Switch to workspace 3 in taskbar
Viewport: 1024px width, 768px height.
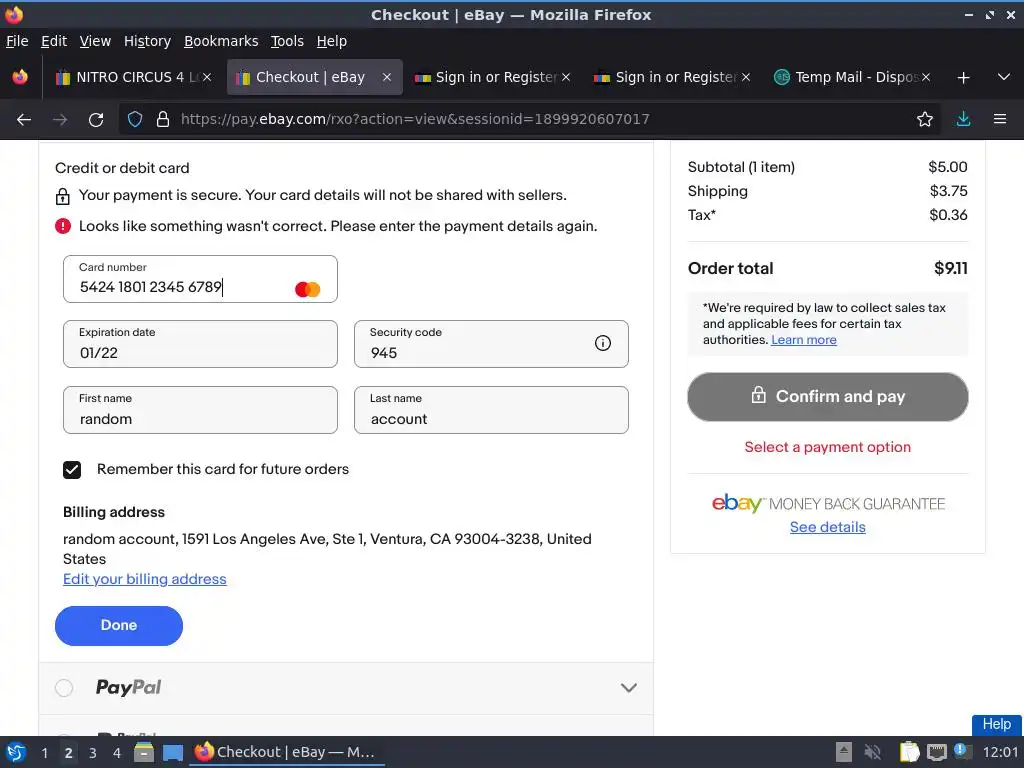point(93,753)
